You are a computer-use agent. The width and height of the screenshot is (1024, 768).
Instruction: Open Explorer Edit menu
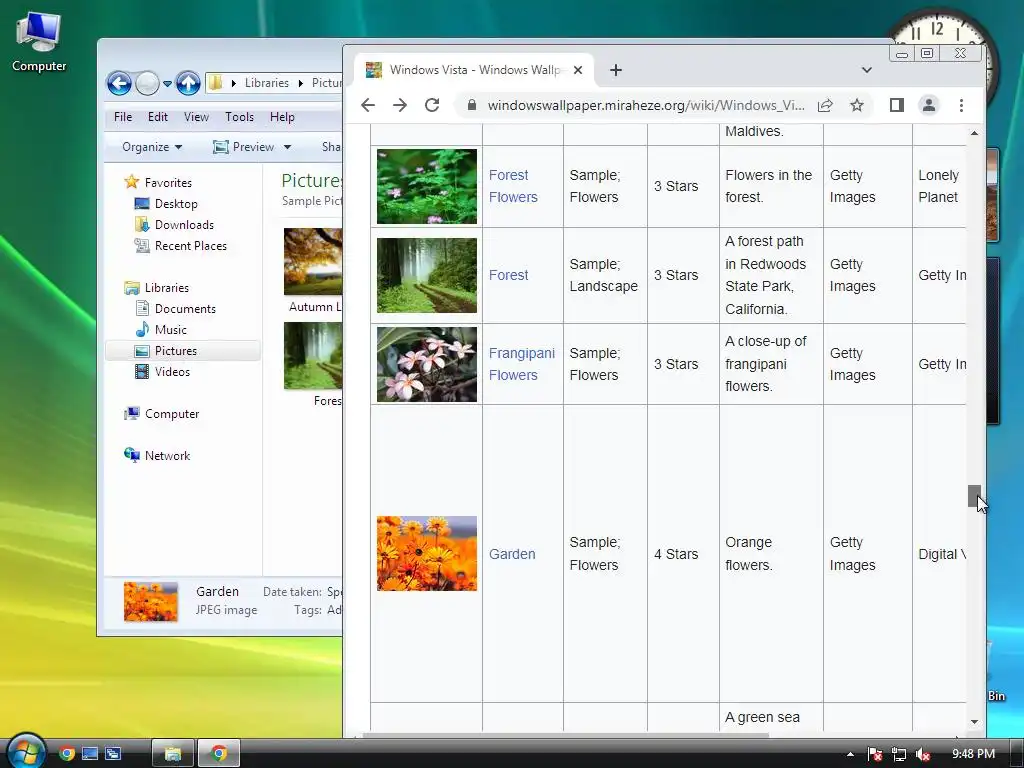(157, 117)
